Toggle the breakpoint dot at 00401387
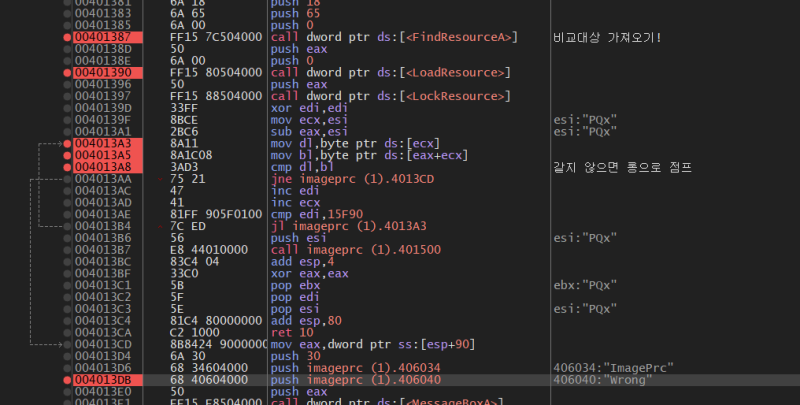The width and height of the screenshot is (800, 405). pyautogui.click(x=67, y=37)
